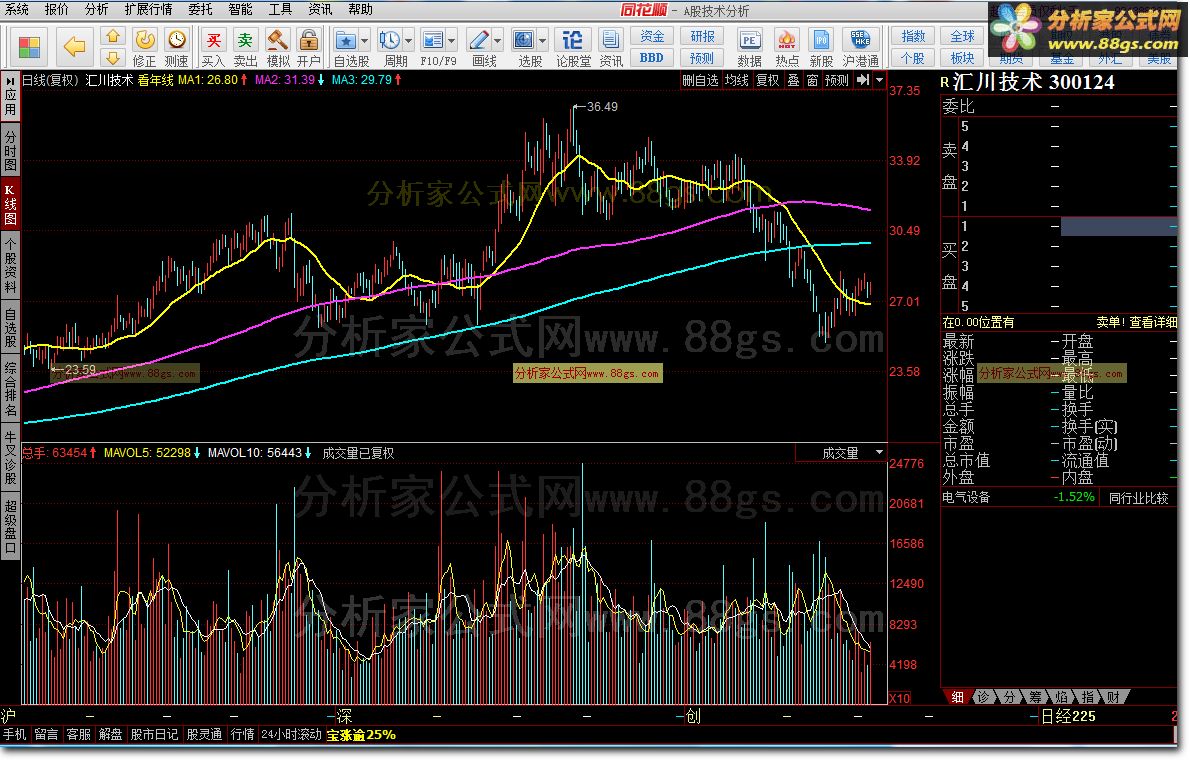Open F10/F9 company info icon

[433, 47]
